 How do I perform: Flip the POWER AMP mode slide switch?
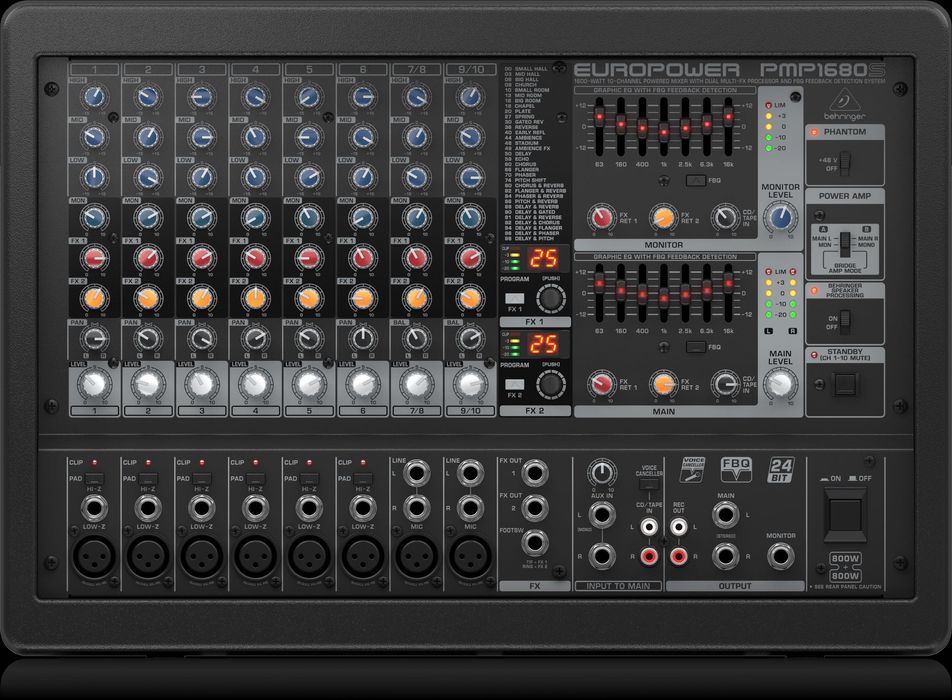point(845,243)
